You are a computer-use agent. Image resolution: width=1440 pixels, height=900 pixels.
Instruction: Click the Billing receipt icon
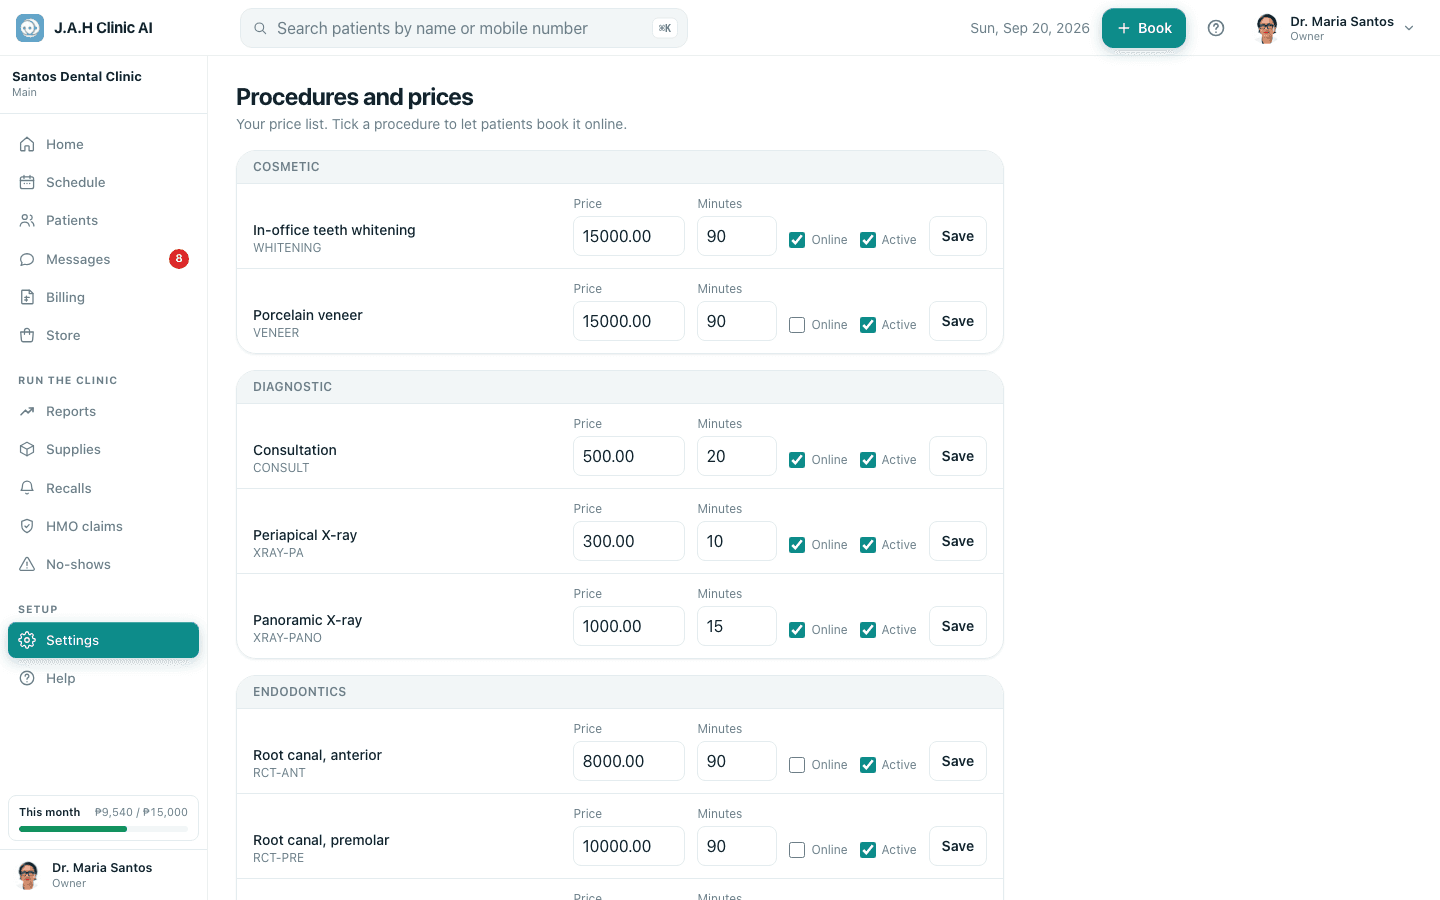(x=27, y=297)
